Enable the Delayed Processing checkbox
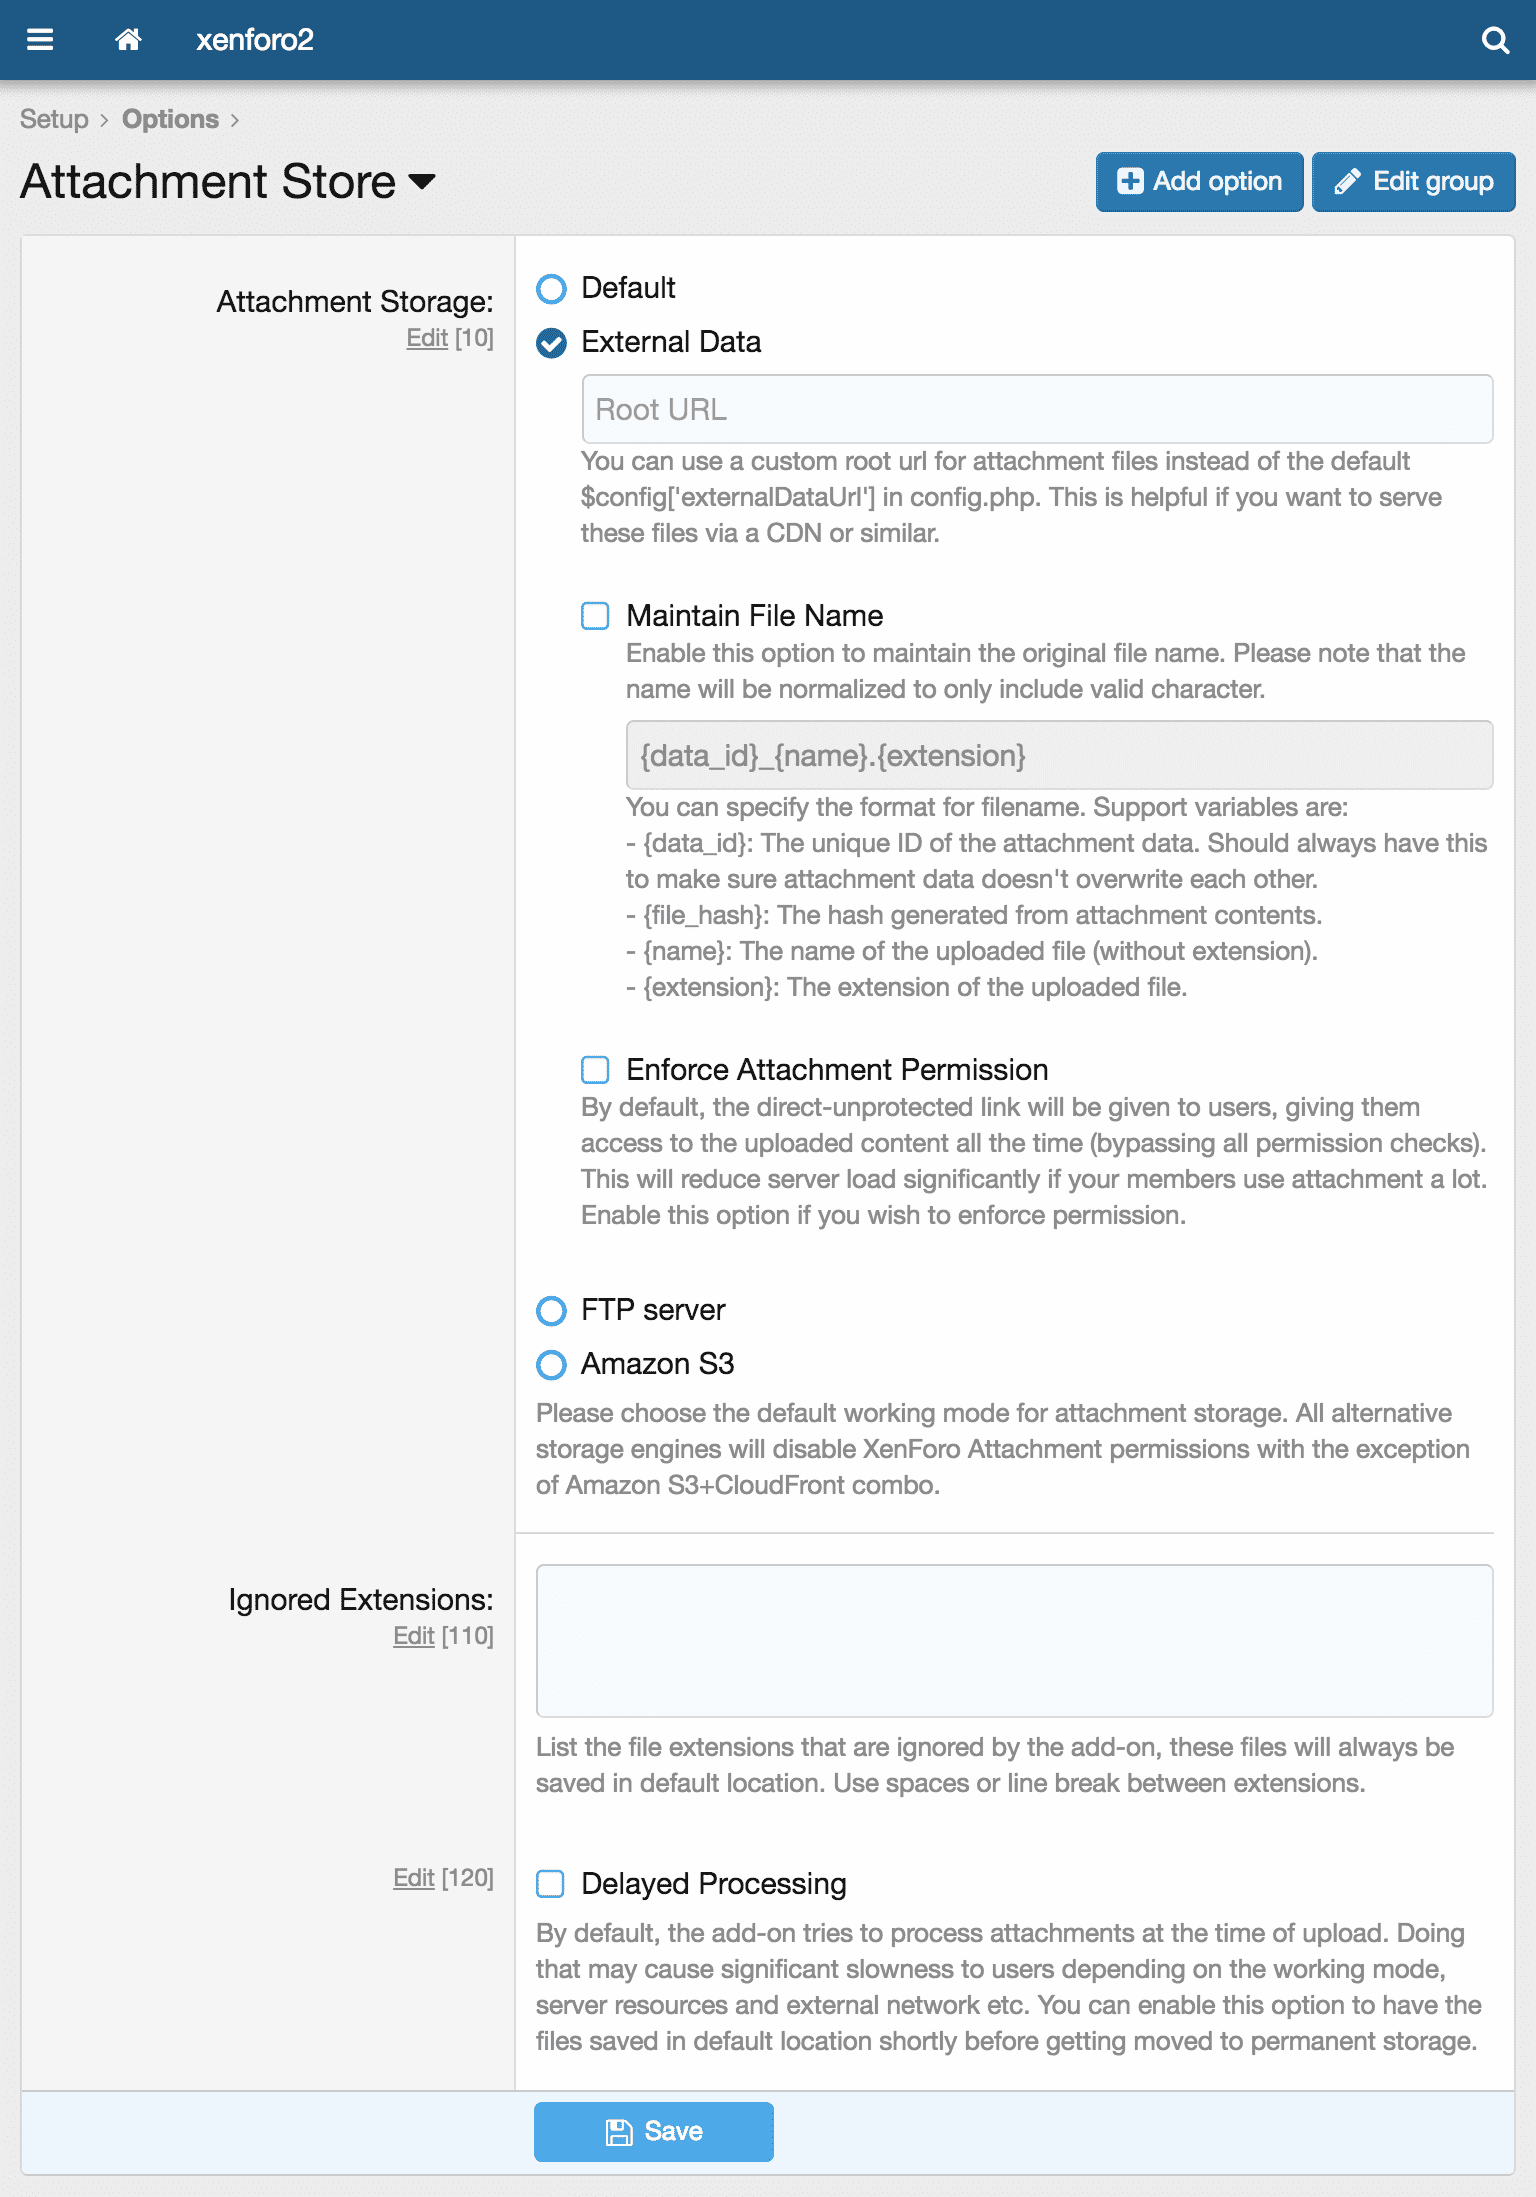Image resolution: width=1536 pixels, height=2197 pixels. point(550,1884)
